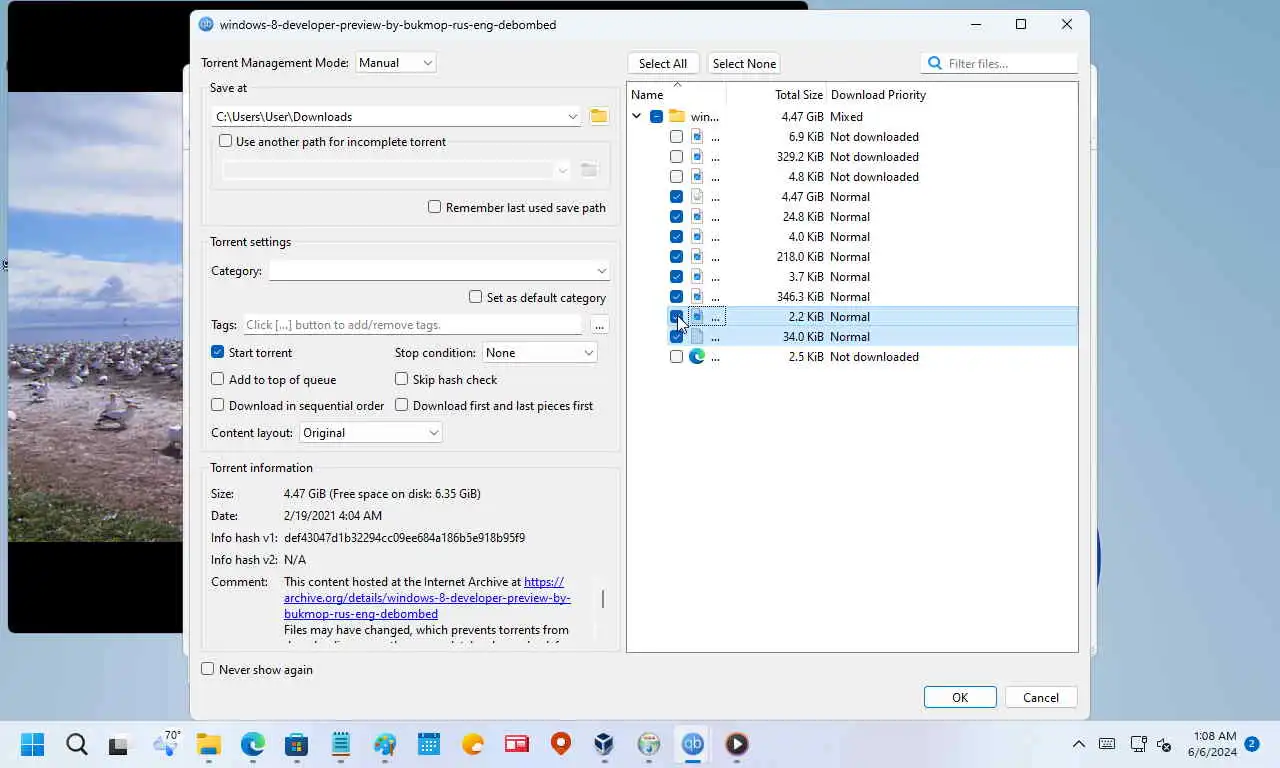Click Select All button

(x=663, y=63)
